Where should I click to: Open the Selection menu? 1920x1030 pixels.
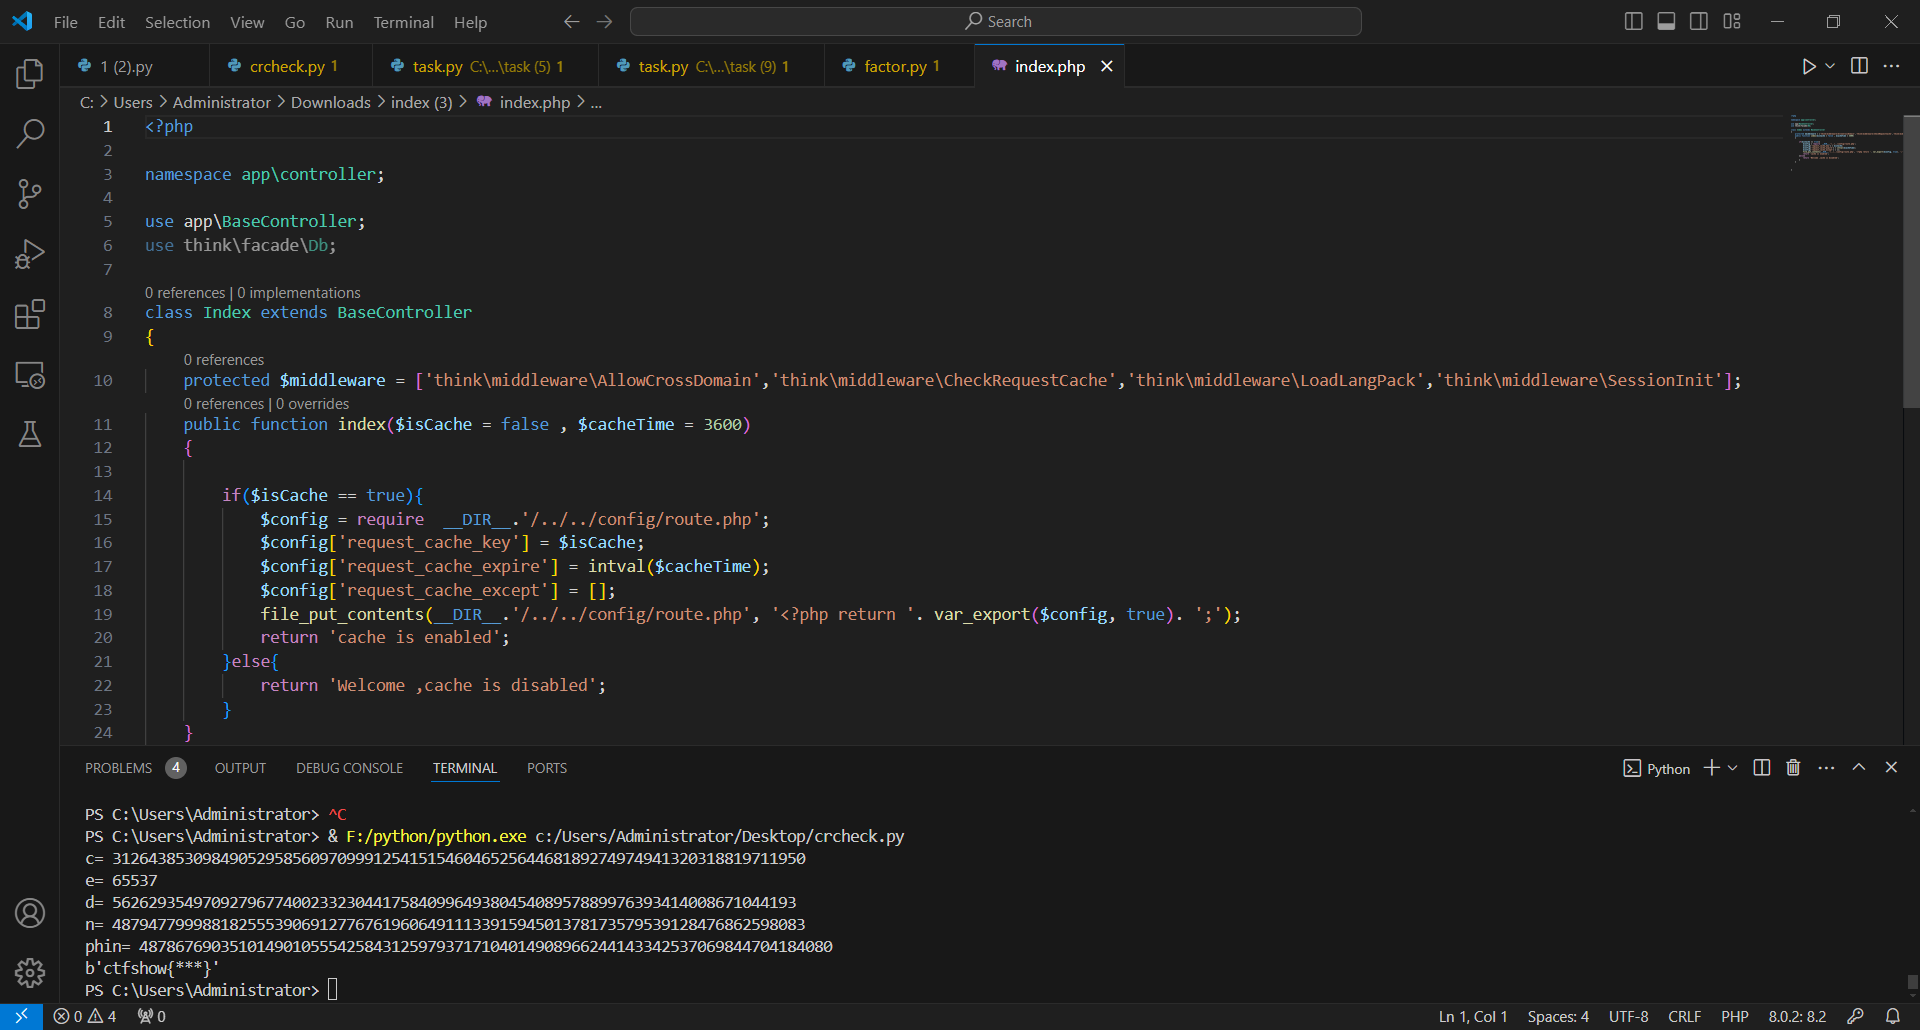tap(177, 22)
